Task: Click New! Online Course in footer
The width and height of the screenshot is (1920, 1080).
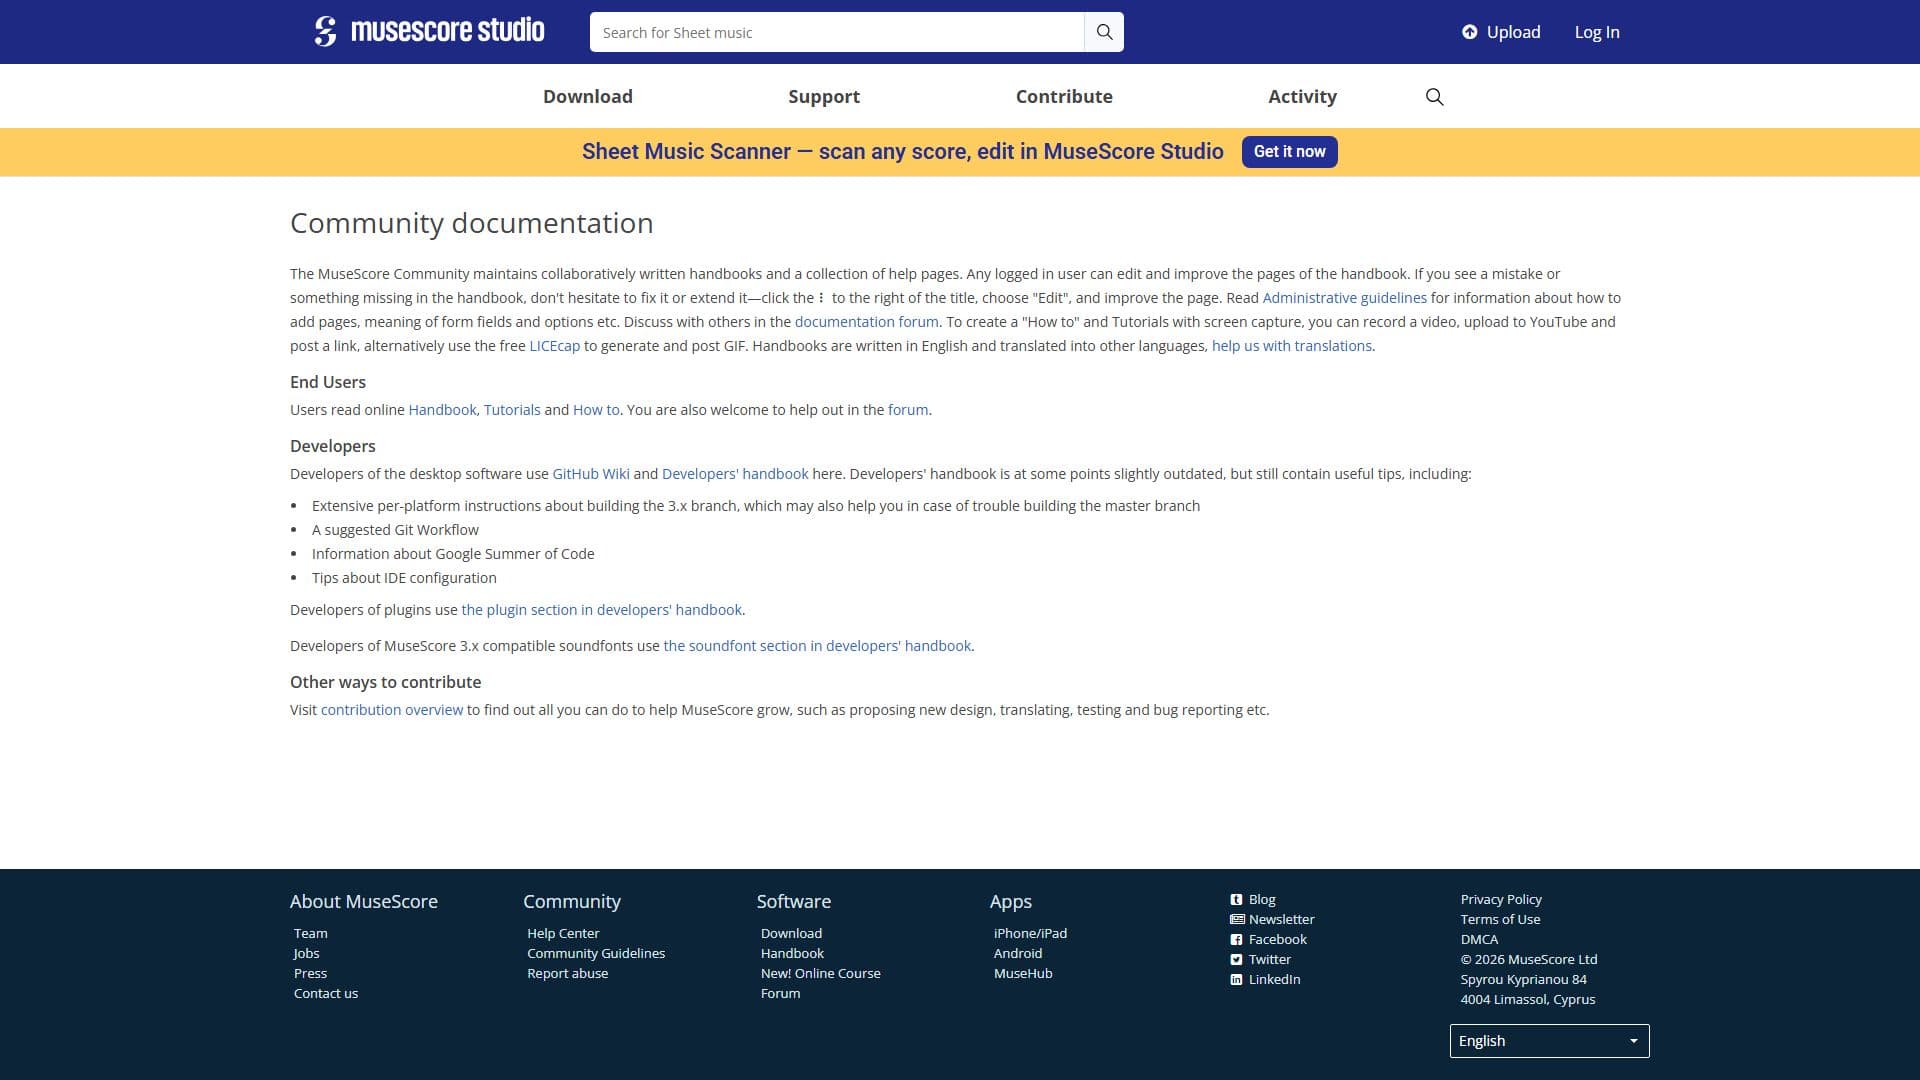Action: click(820, 973)
